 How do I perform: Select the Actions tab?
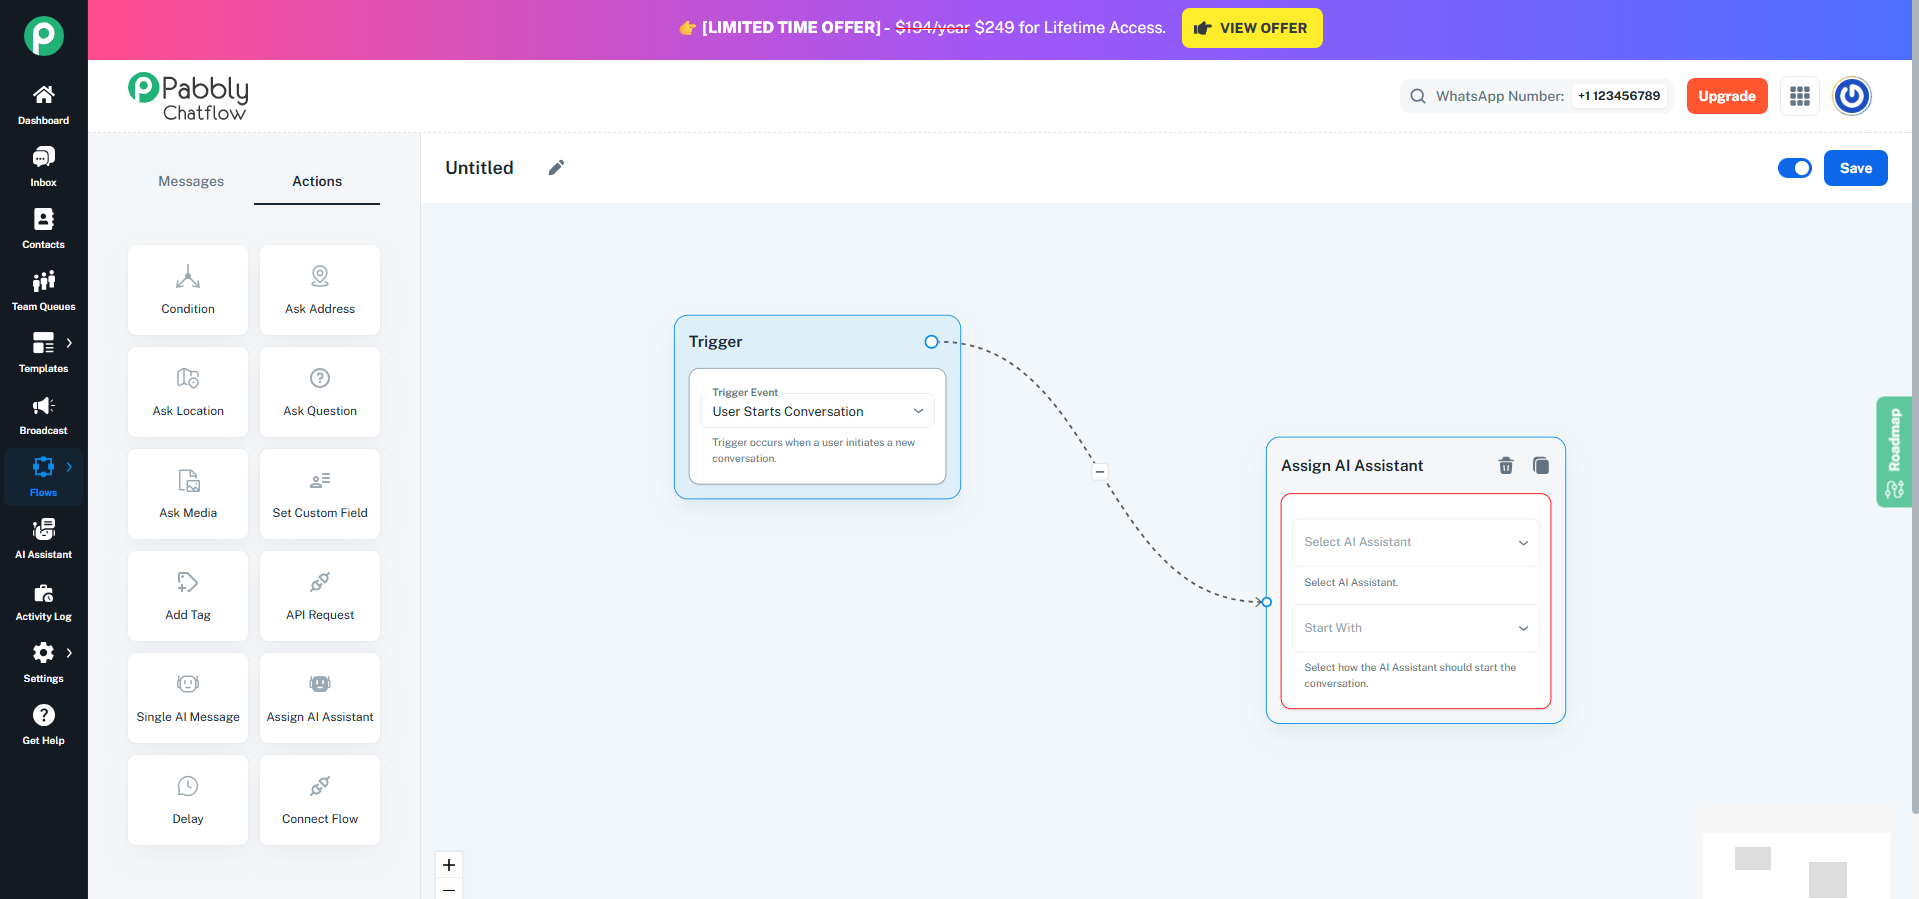pyautogui.click(x=317, y=181)
